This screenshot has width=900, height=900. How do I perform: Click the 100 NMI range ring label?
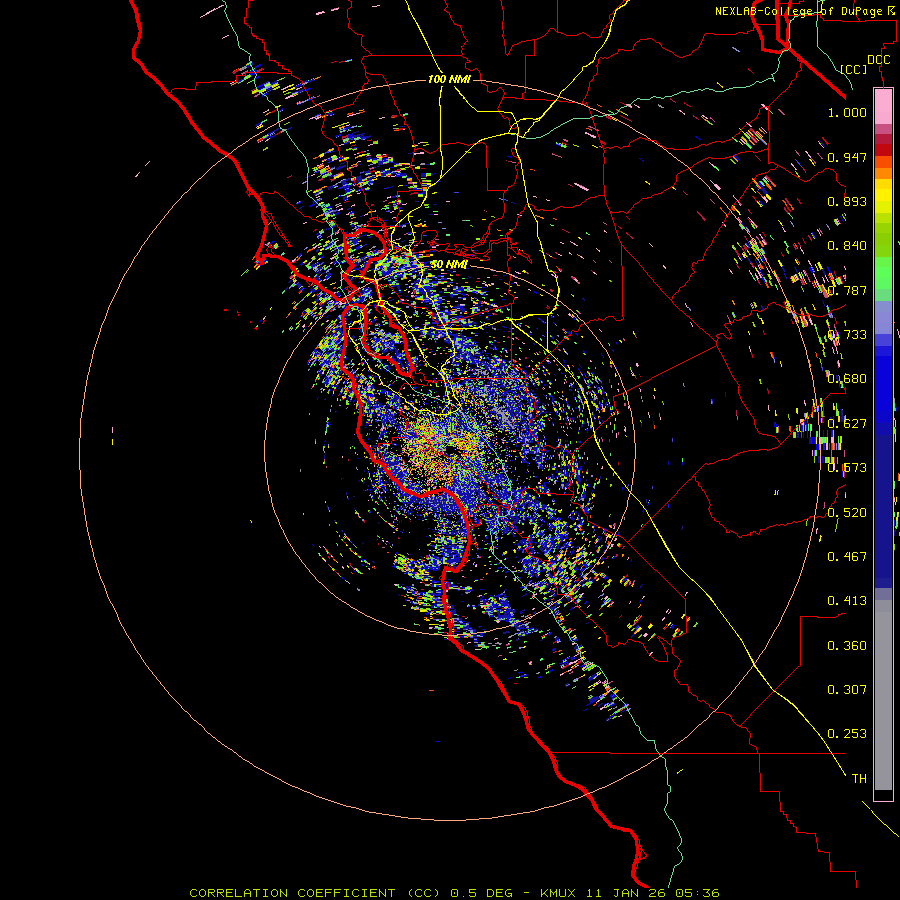[449, 79]
